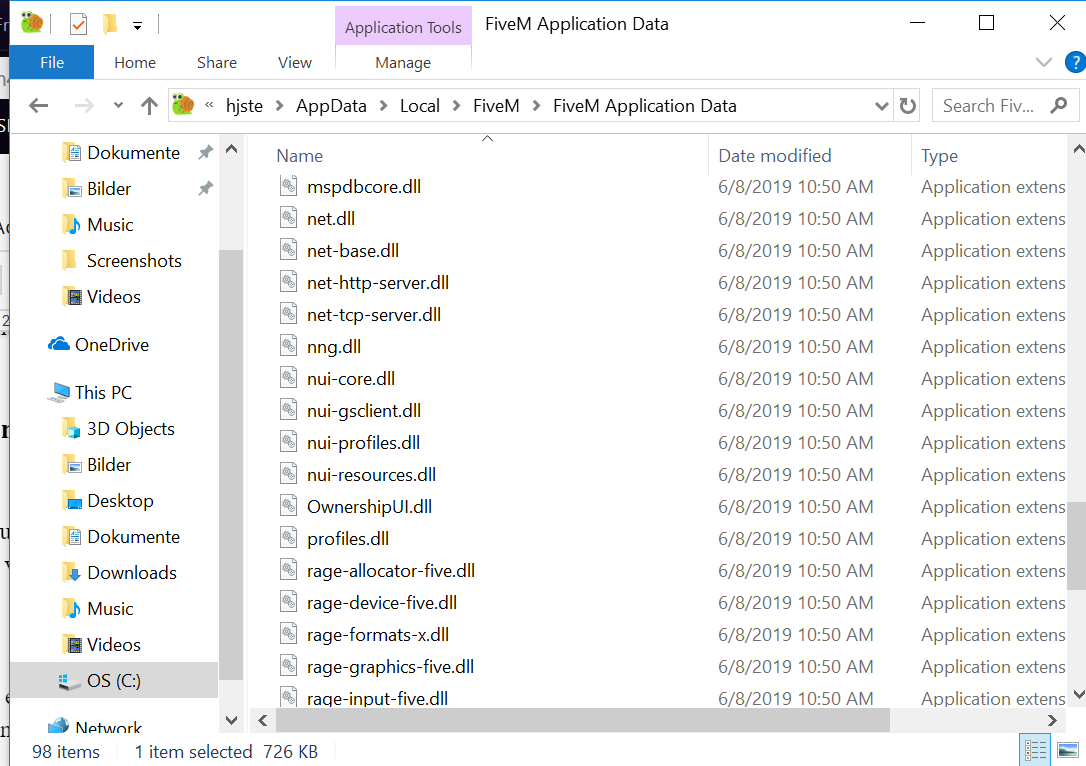Switch to Large icons view layout
Viewport: 1086px width, 766px height.
(1068, 749)
